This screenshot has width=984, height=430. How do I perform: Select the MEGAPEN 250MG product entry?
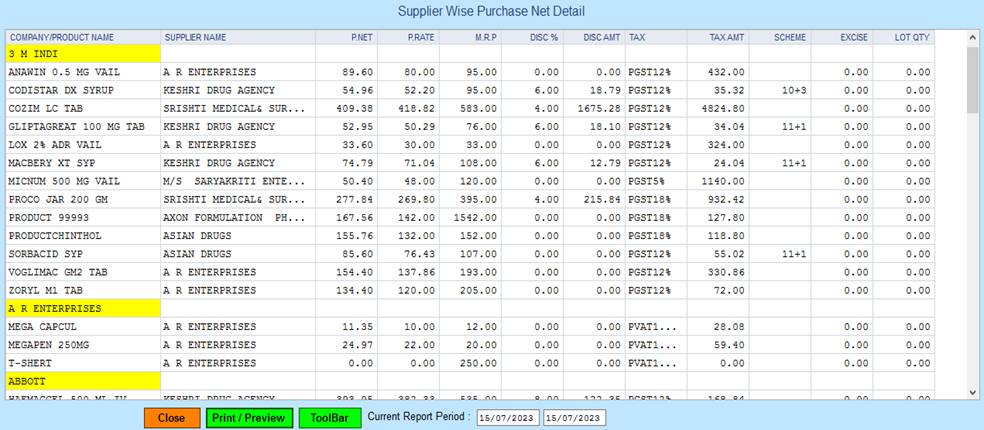pyautogui.click(x=81, y=345)
